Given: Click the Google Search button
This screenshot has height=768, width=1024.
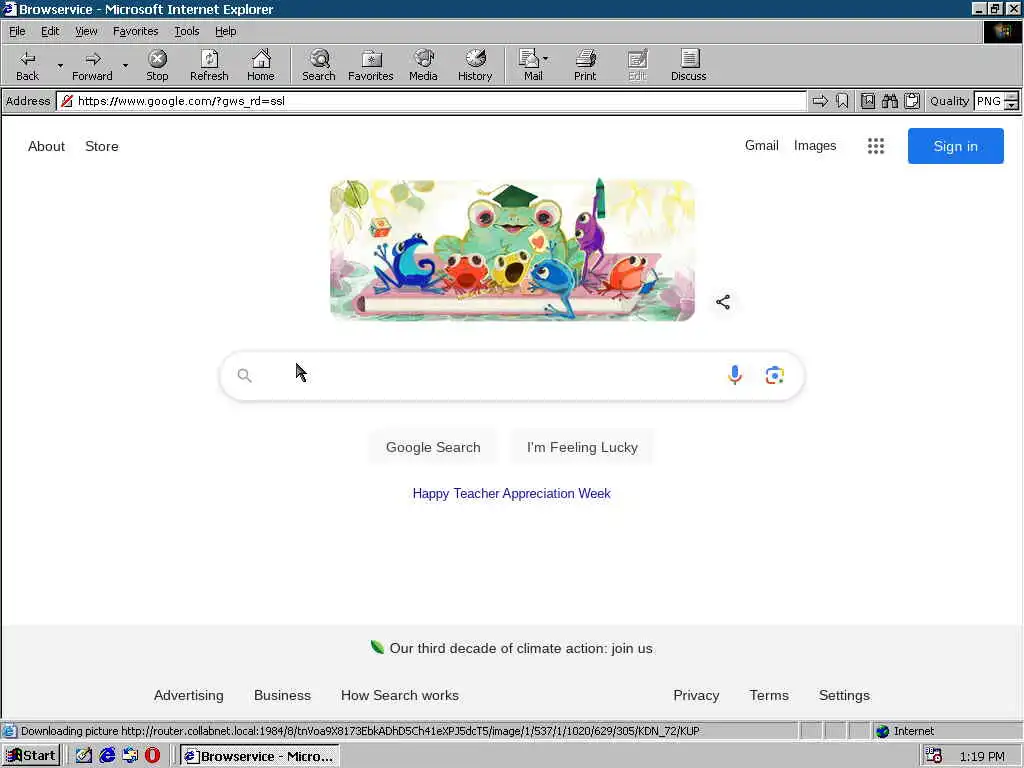Looking at the screenshot, I should tap(433, 447).
